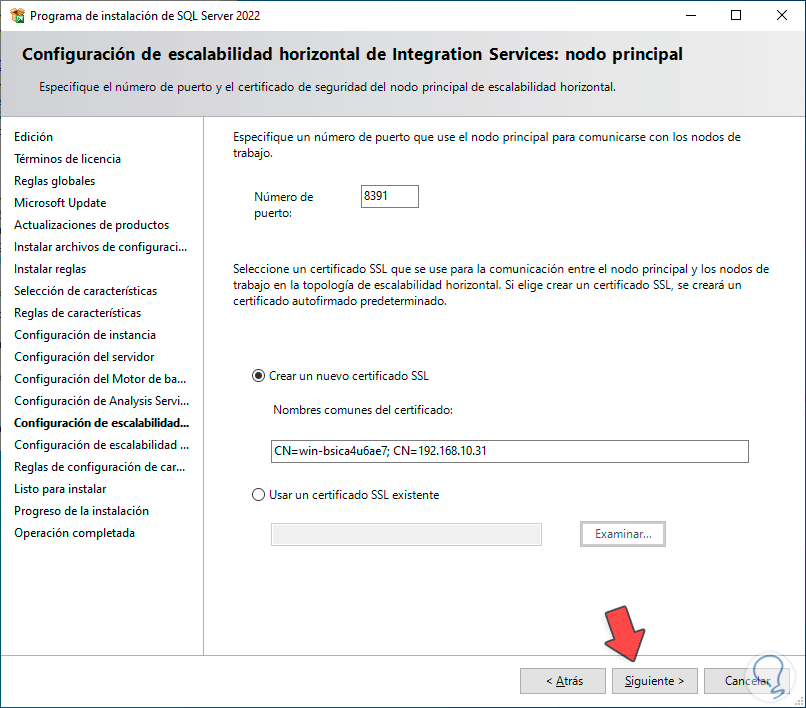Viewport: 806px width, 708px height.
Task: Close the installer window with the X
Action: click(782, 15)
